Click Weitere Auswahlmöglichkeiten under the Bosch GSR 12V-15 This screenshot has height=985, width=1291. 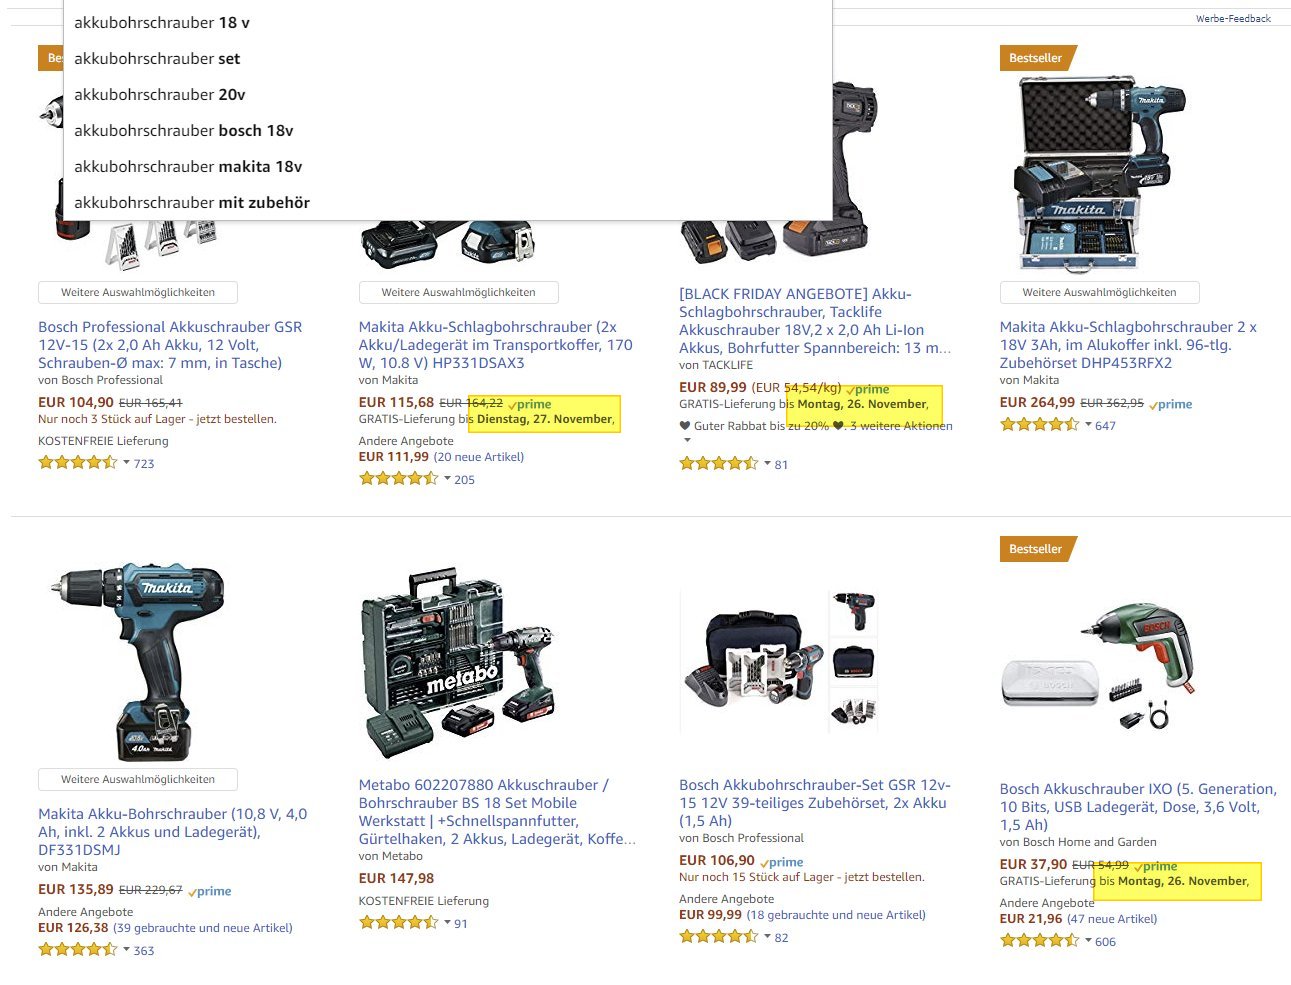point(138,292)
